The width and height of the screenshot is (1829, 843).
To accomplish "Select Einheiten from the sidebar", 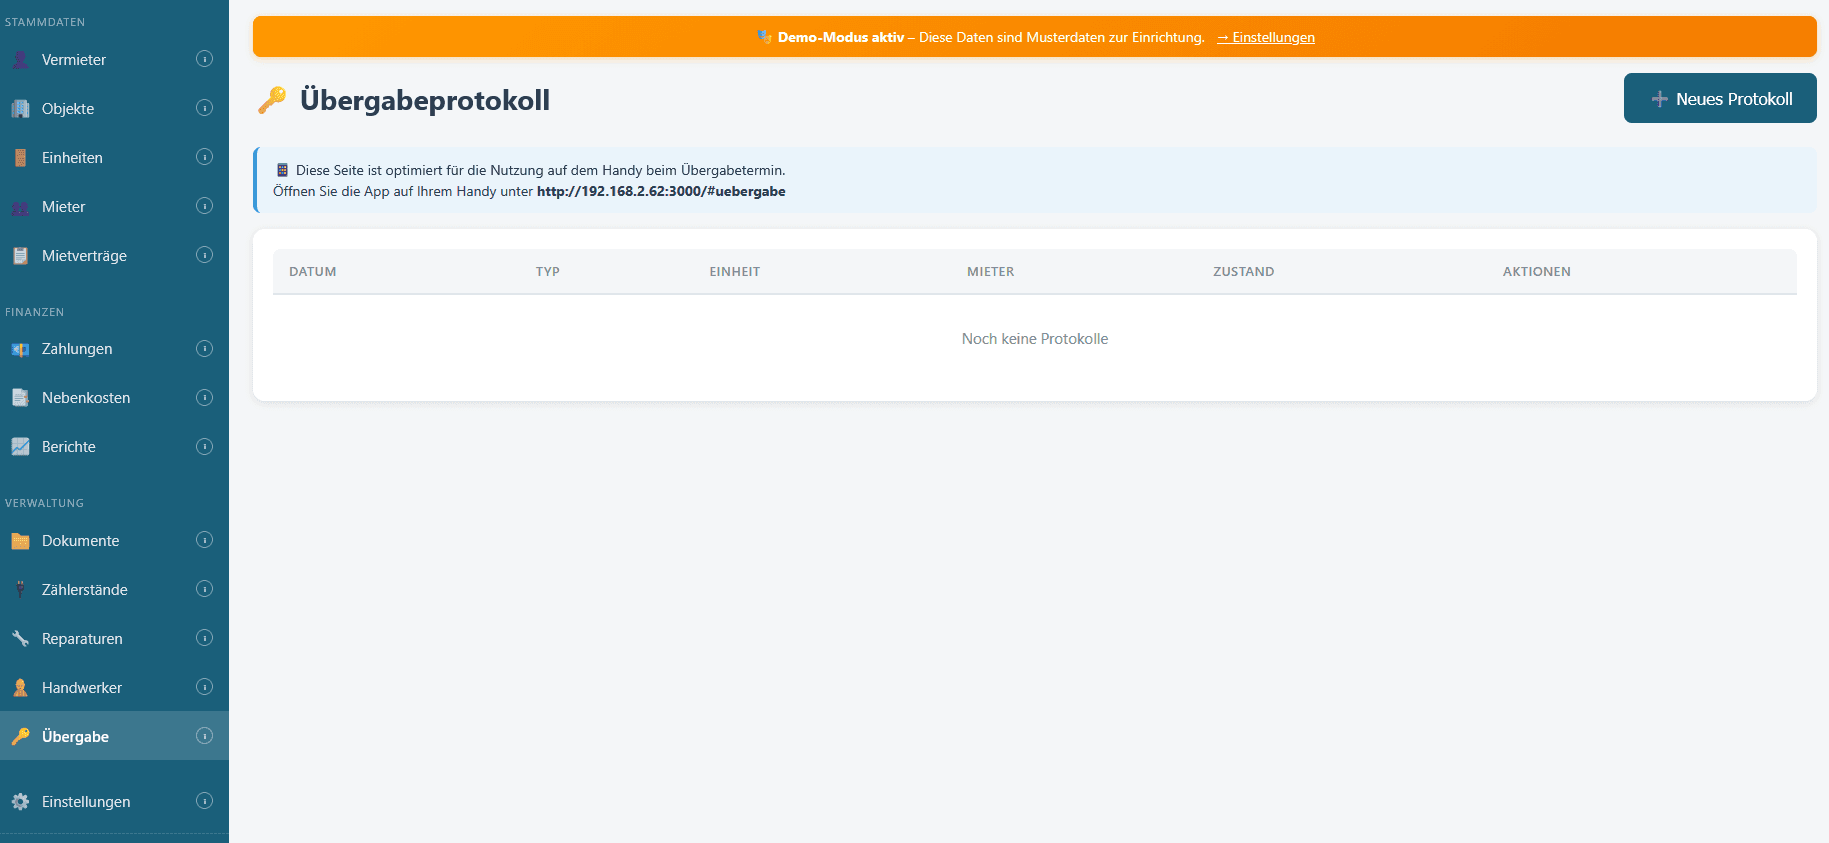I will coord(72,158).
